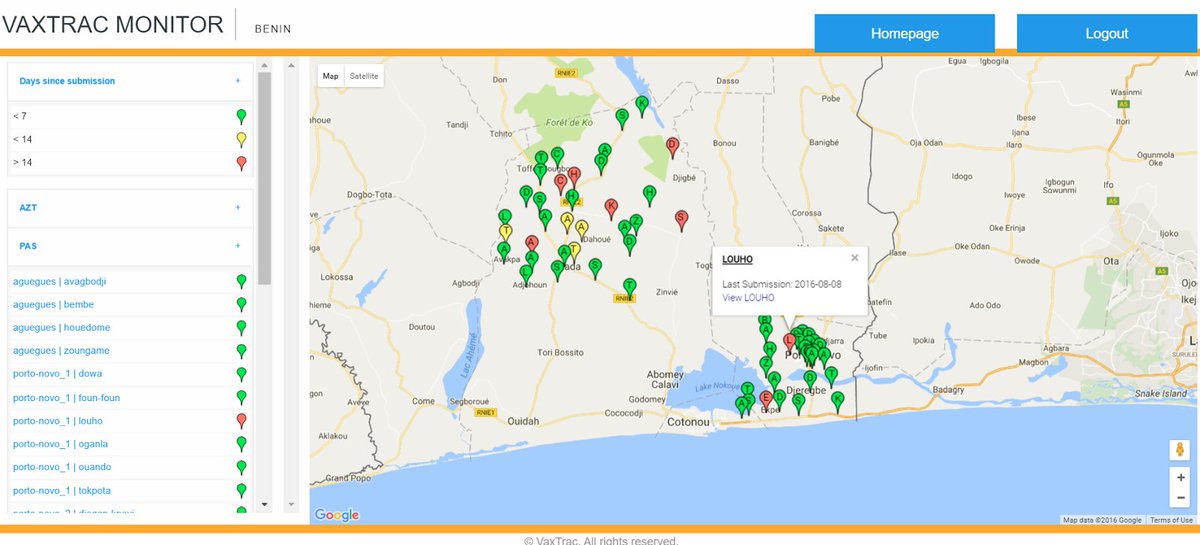Click the red A marker near Avakpa

tap(531, 245)
